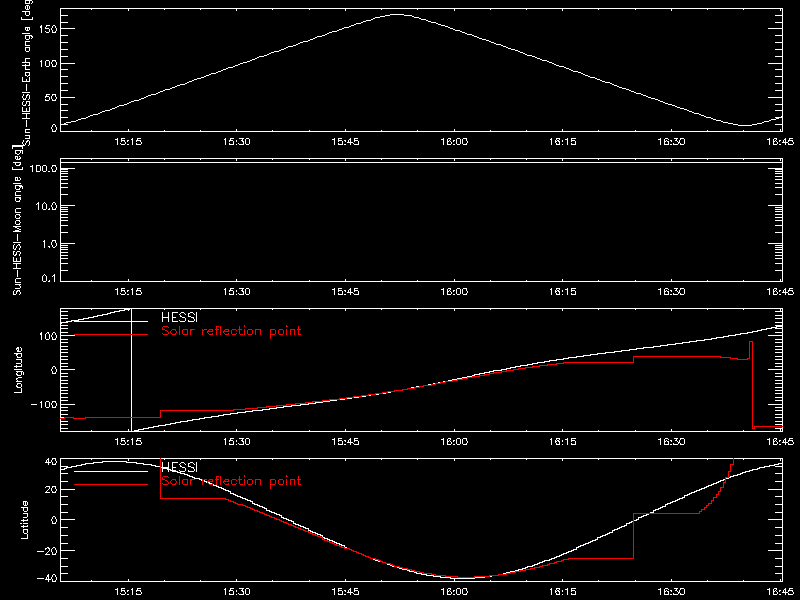Image resolution: width=800 pixels, height=600 pixels.
Task: Click '15:15' time label under Latitude plot
Action: (128, 592)
